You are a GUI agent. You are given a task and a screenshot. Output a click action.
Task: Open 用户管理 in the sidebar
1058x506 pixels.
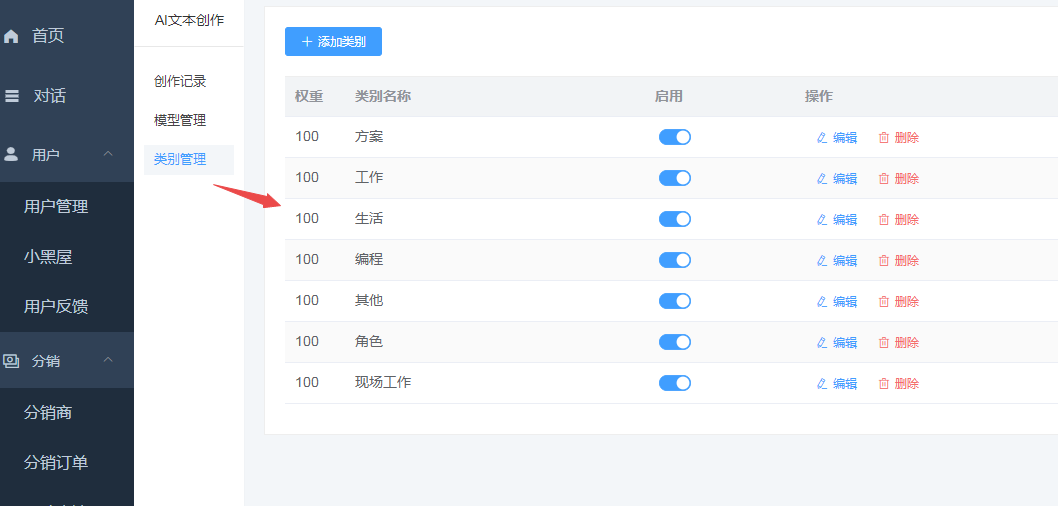coord(56,207)
